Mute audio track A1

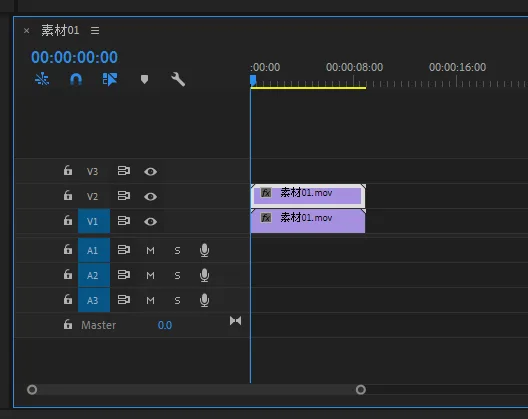coord(151,251)
